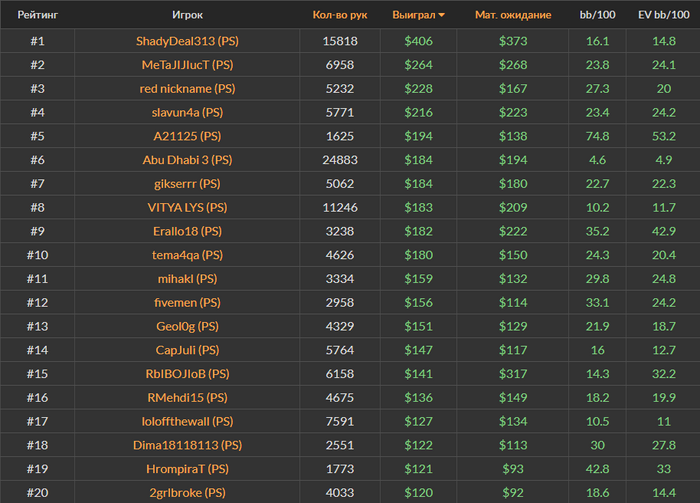This screenshot has height=503, width=700.
Task: Open VITYA LYS (PS) player page
Action: tap(187, 208)
